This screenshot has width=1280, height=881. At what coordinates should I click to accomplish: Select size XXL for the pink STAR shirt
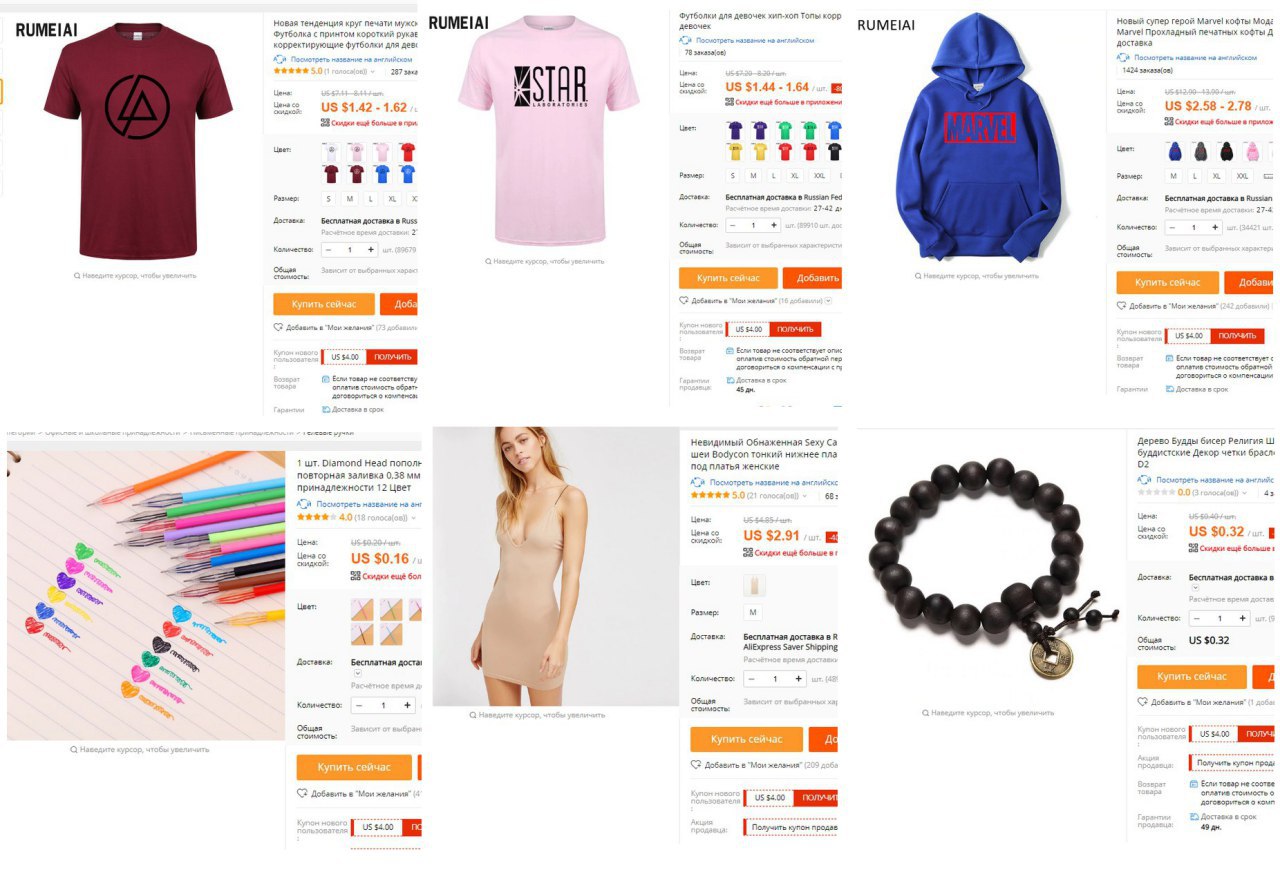[x=819, y=176]
